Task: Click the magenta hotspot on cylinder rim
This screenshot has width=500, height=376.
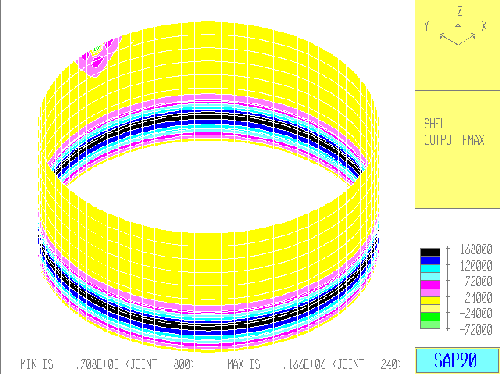Action: (x=97, y=58)
